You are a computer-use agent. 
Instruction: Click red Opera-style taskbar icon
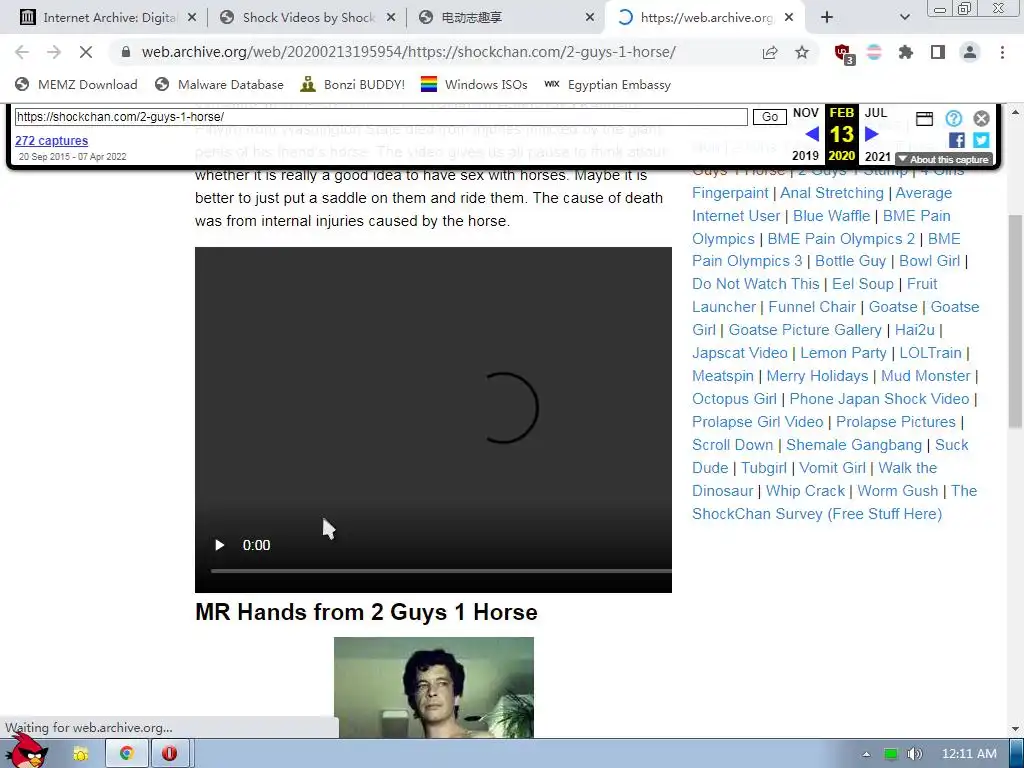pyautogui.click(x=170, y=754)
